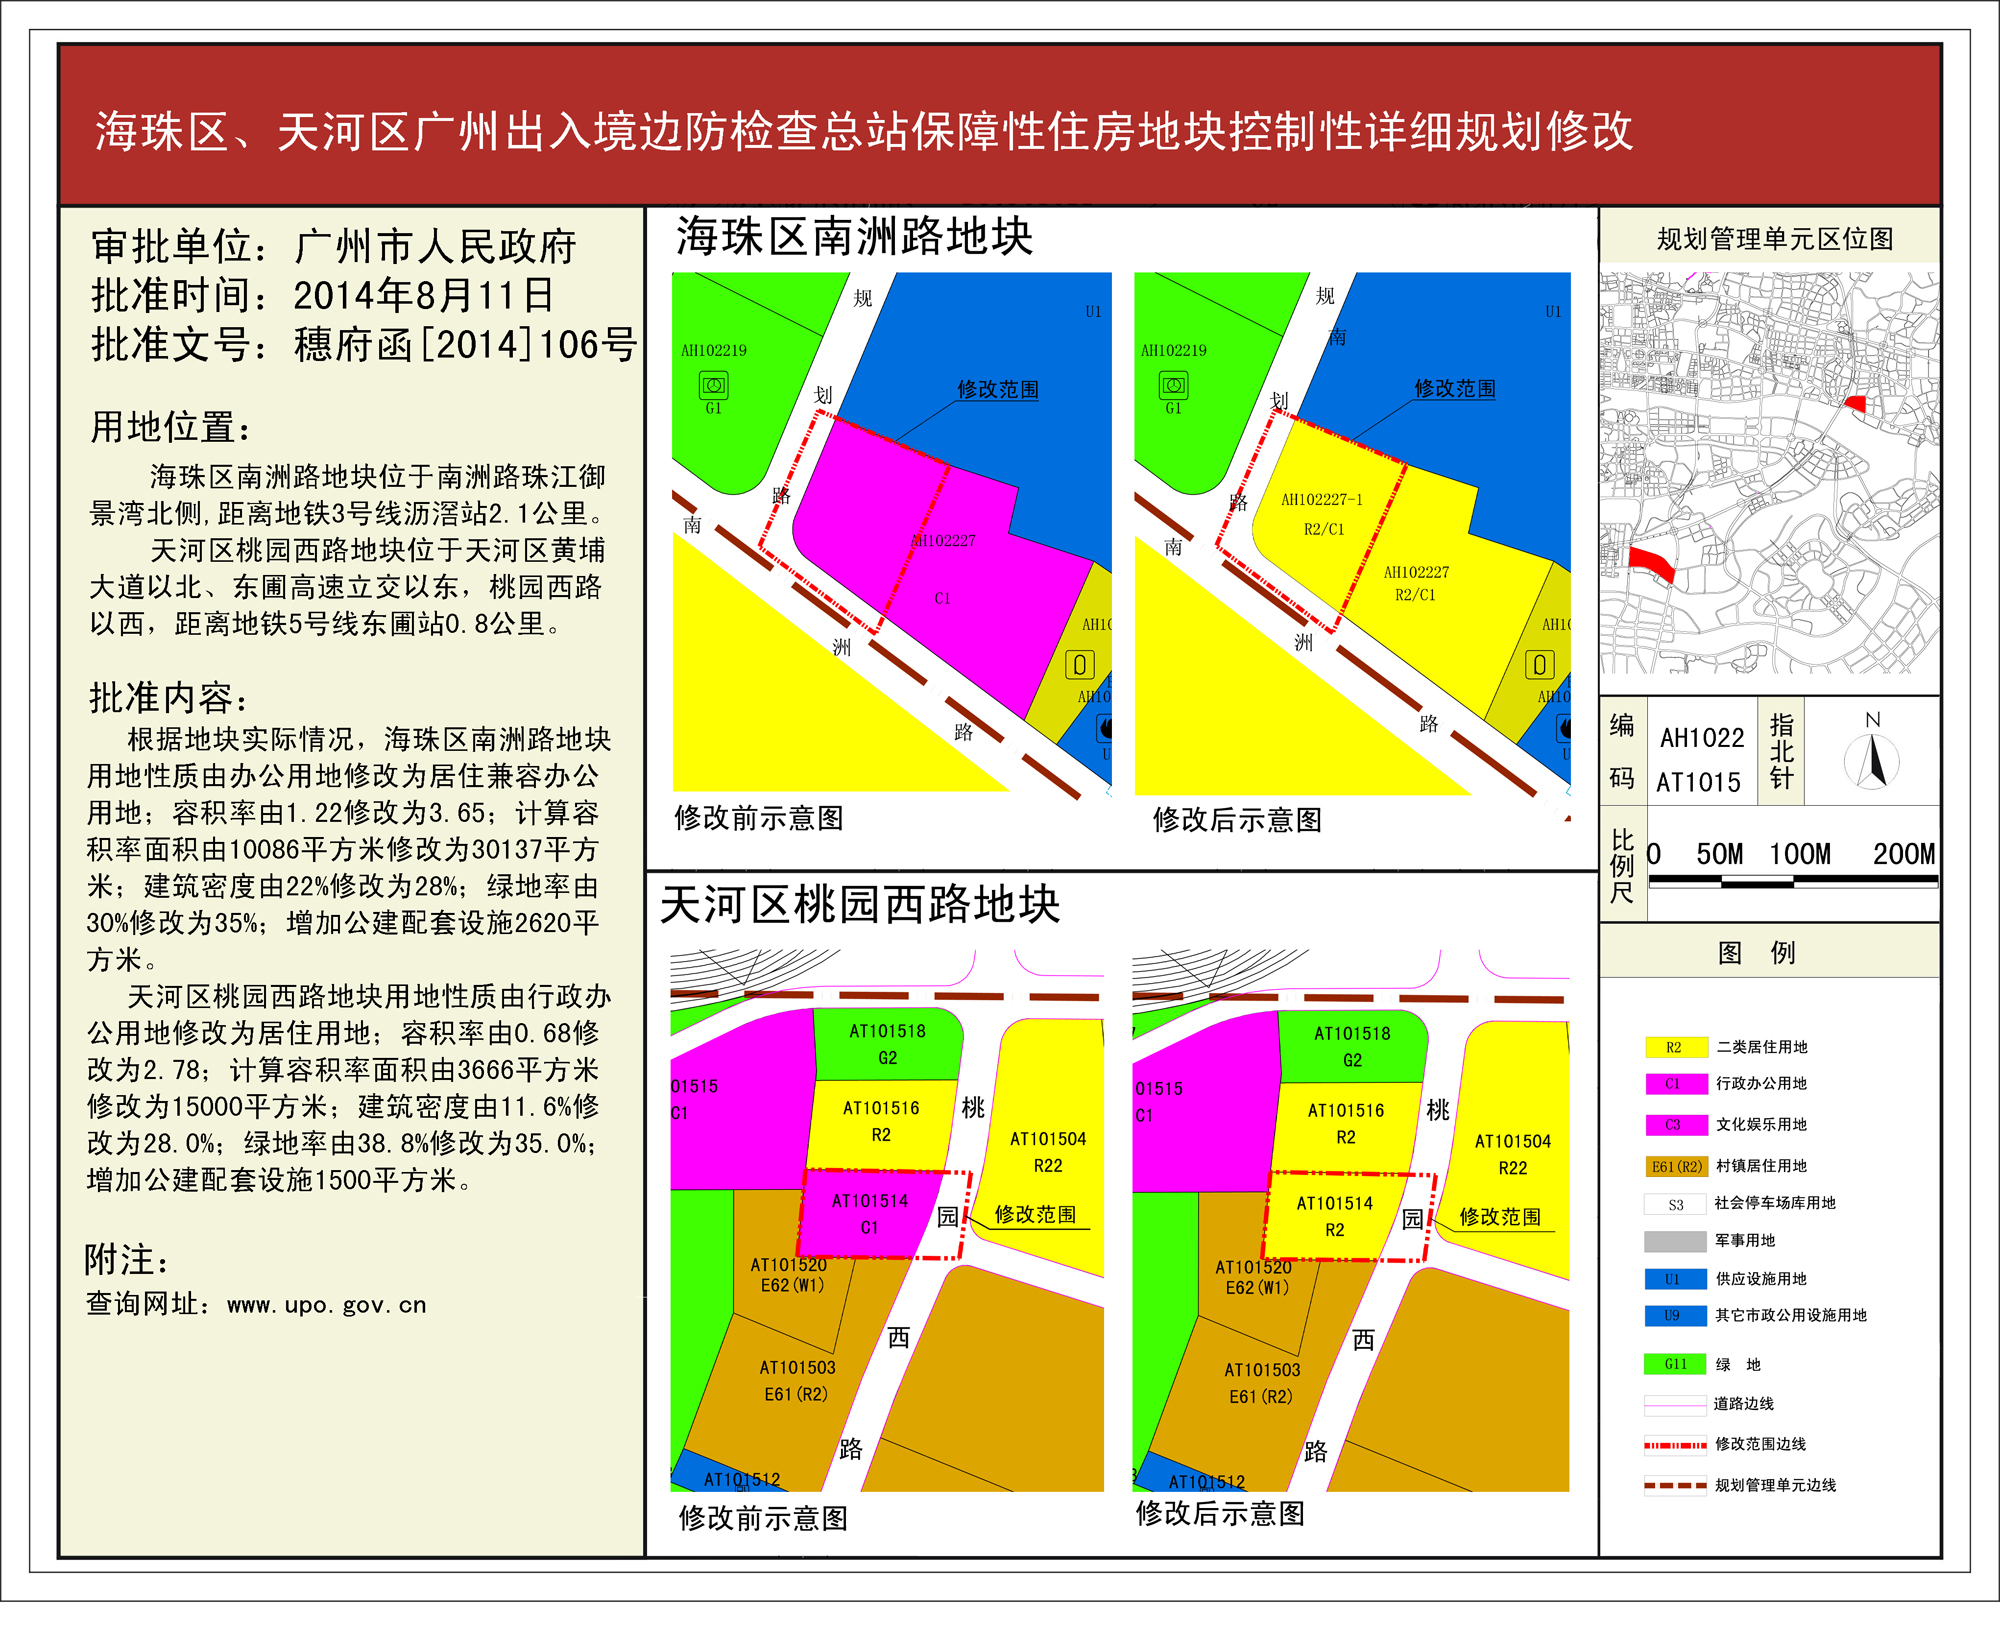2000x1630 pixels.
Task: Click the 'AT101520 E62(W1)' label in the Tianhe after-modification map
Action: pyautogui.click(x=1254, y=1277)
